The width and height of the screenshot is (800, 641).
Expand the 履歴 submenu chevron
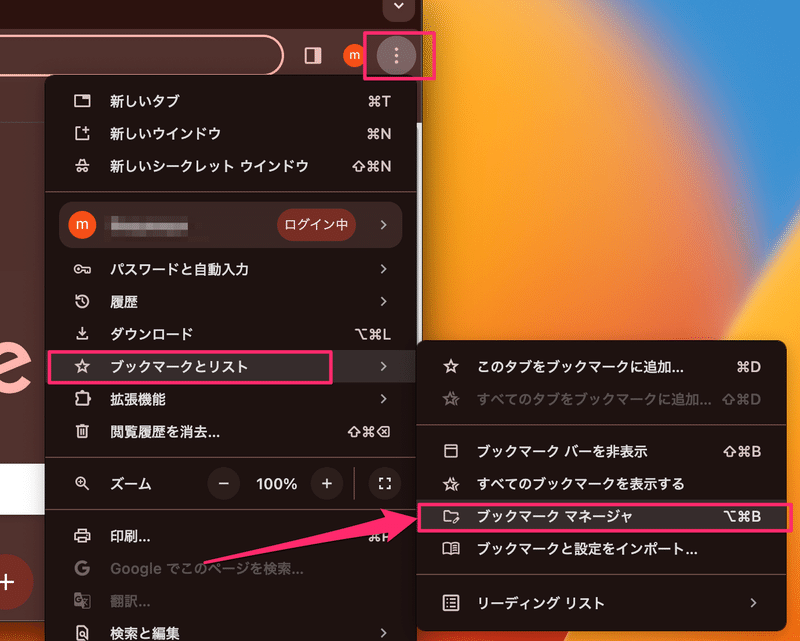coord(384,302)
